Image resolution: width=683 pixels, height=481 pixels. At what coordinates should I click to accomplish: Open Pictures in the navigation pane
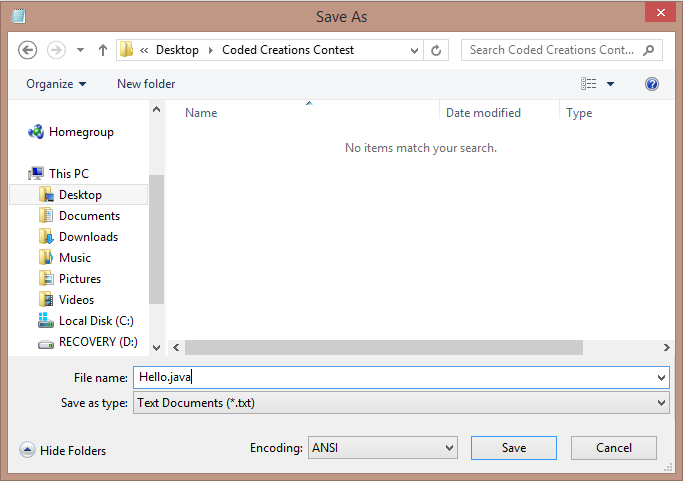click(80, 278)
